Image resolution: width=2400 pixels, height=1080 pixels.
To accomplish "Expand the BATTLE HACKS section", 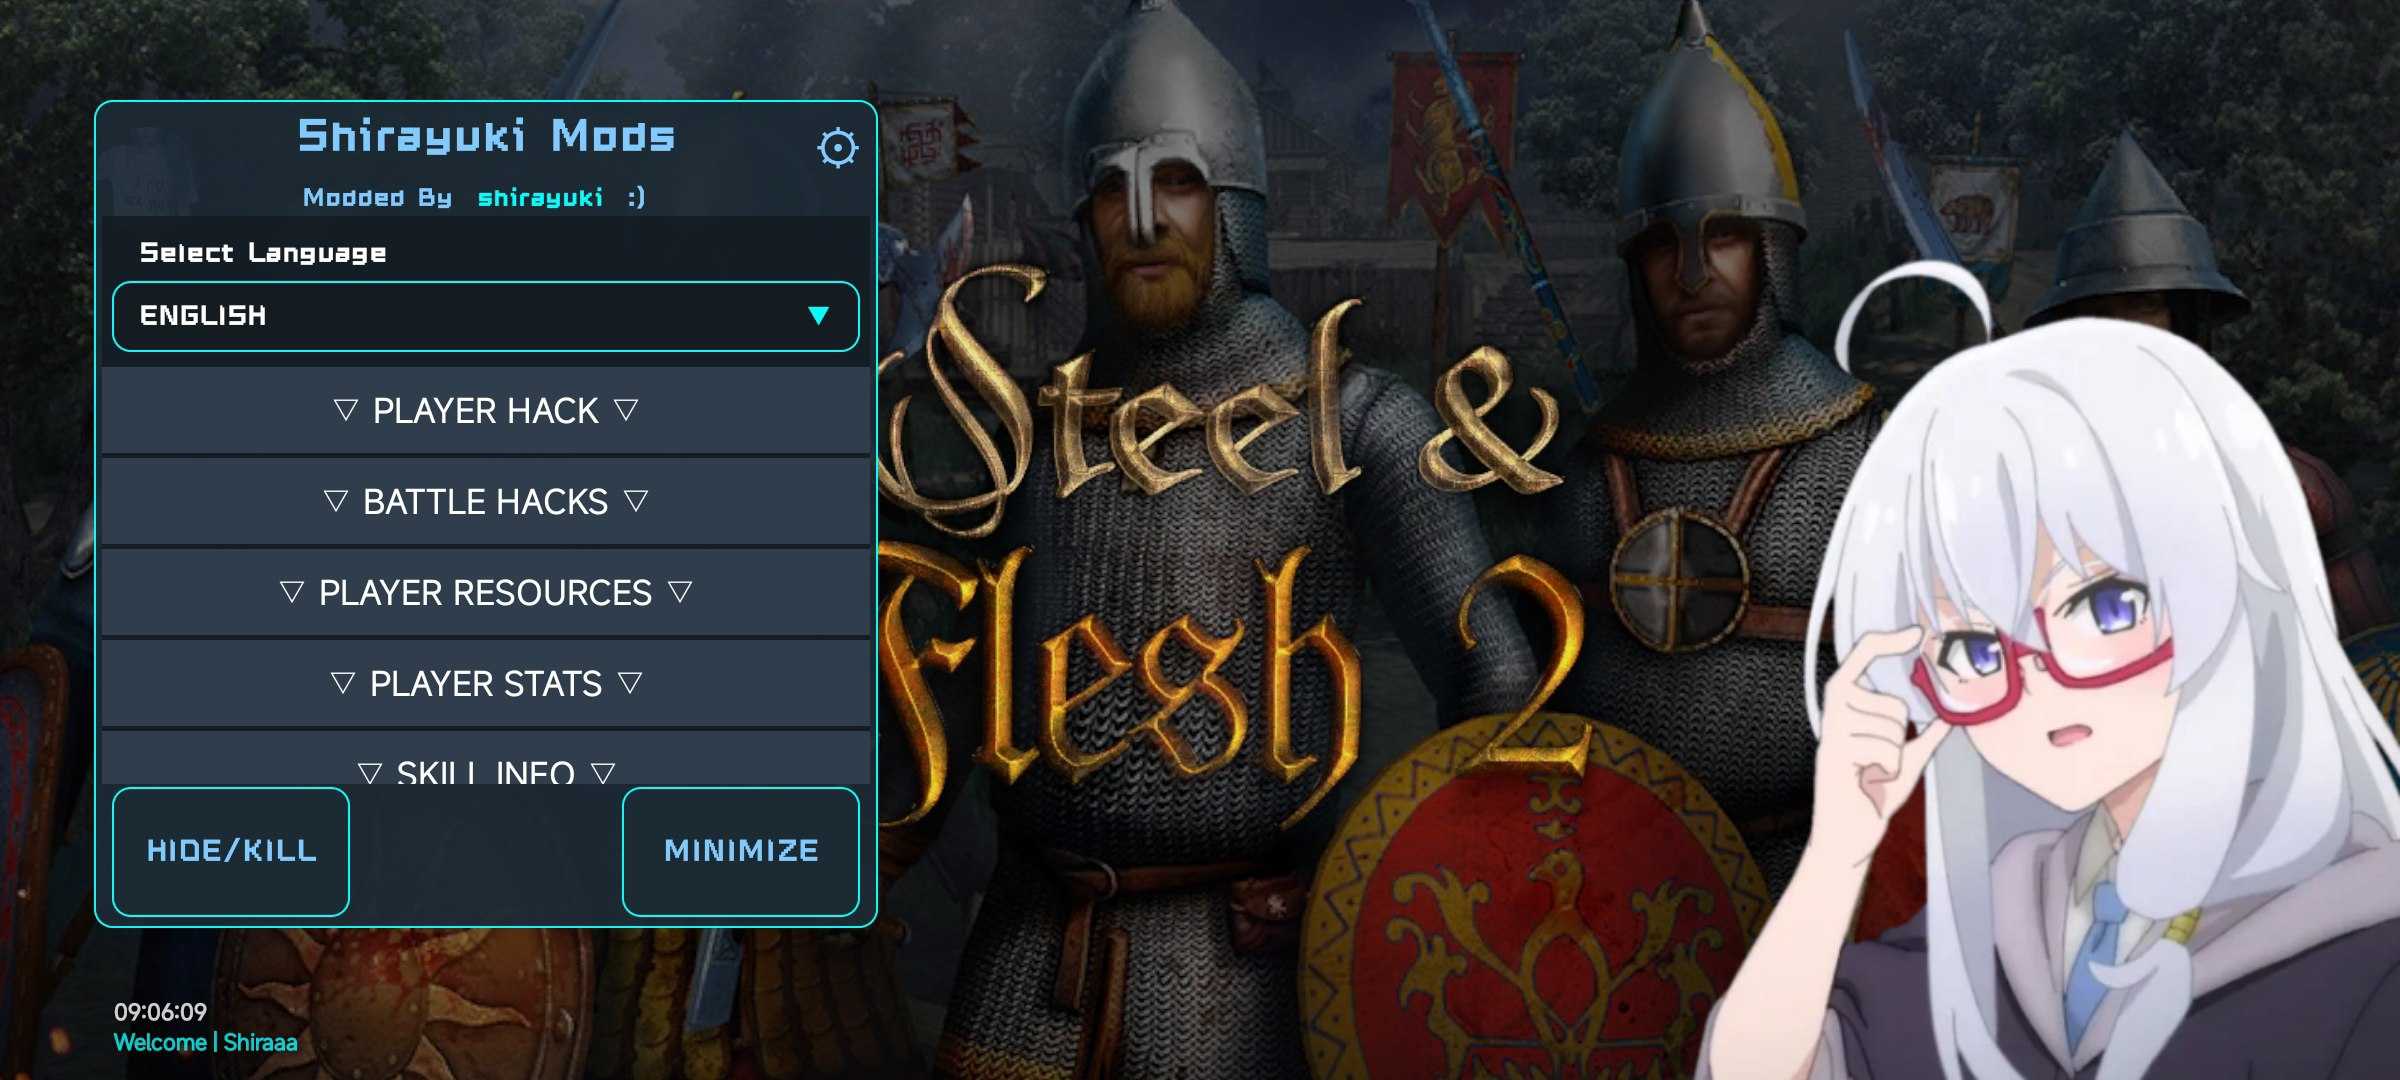I will [x=485, y=502].
